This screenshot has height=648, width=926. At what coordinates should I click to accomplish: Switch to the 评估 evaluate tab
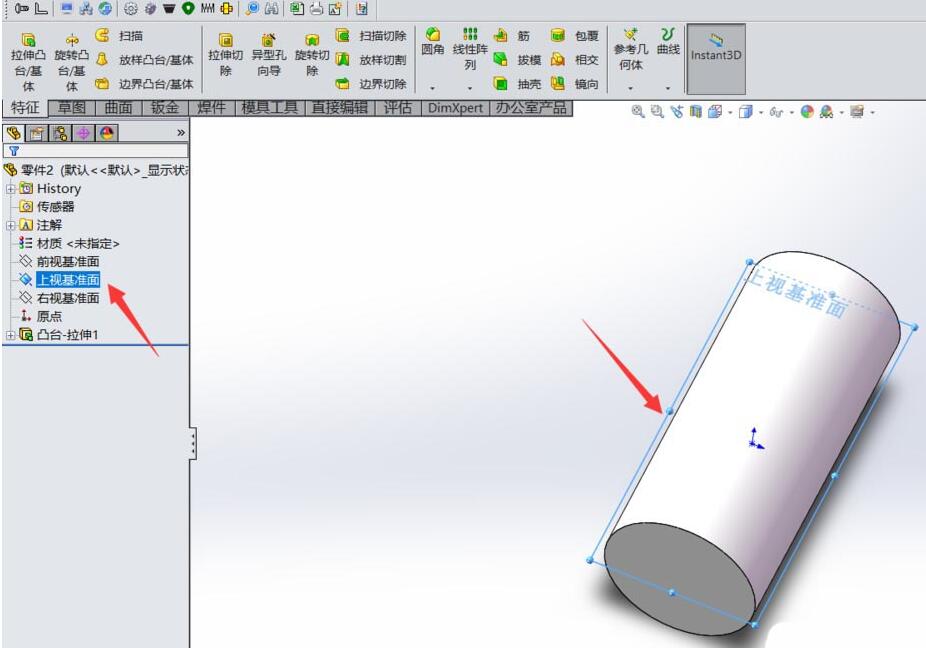[x=397, y=108]
